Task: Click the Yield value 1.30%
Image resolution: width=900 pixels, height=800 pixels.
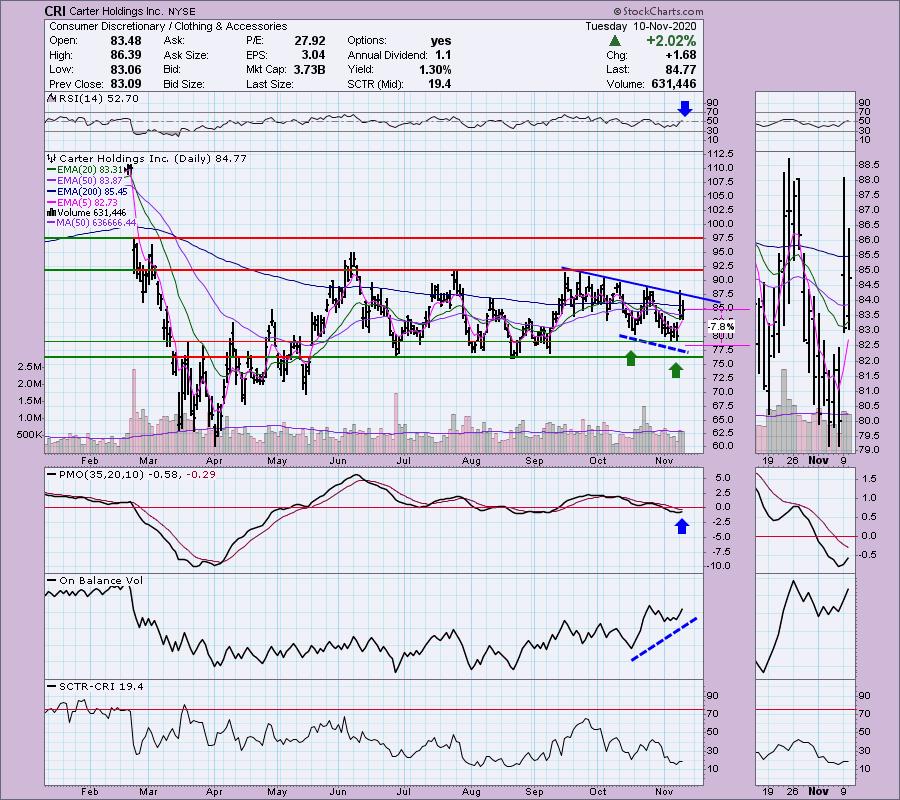Action: coord(435,69)
